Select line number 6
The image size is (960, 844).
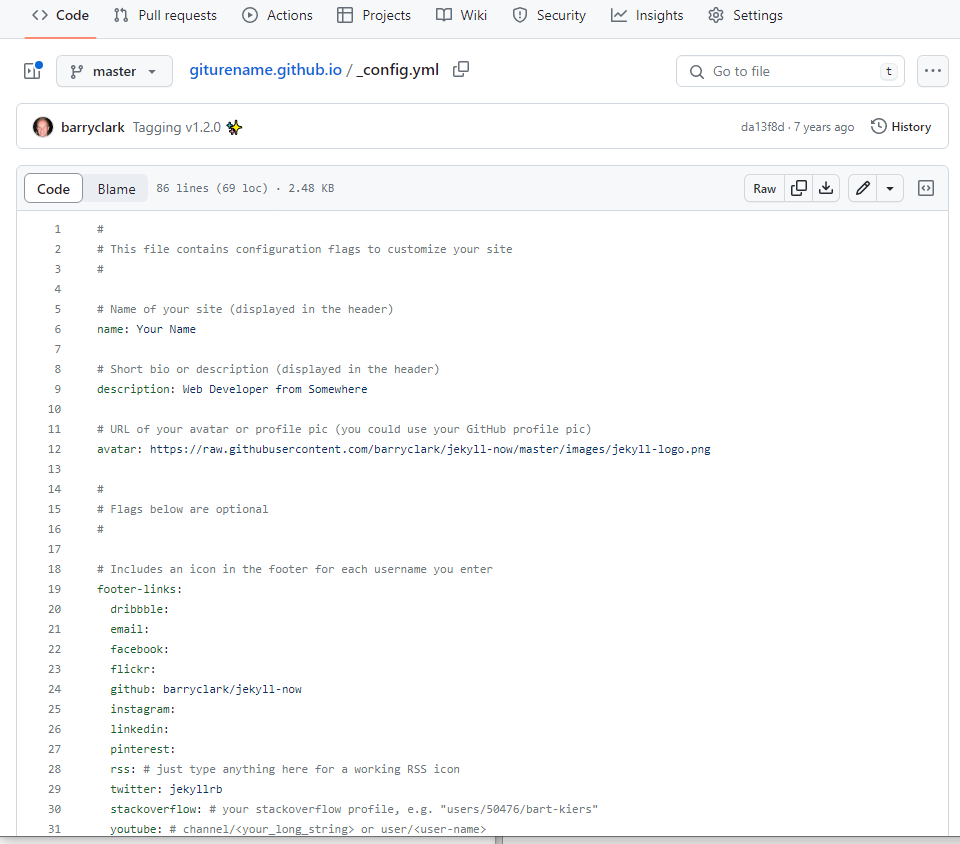[x=58, y=329]
